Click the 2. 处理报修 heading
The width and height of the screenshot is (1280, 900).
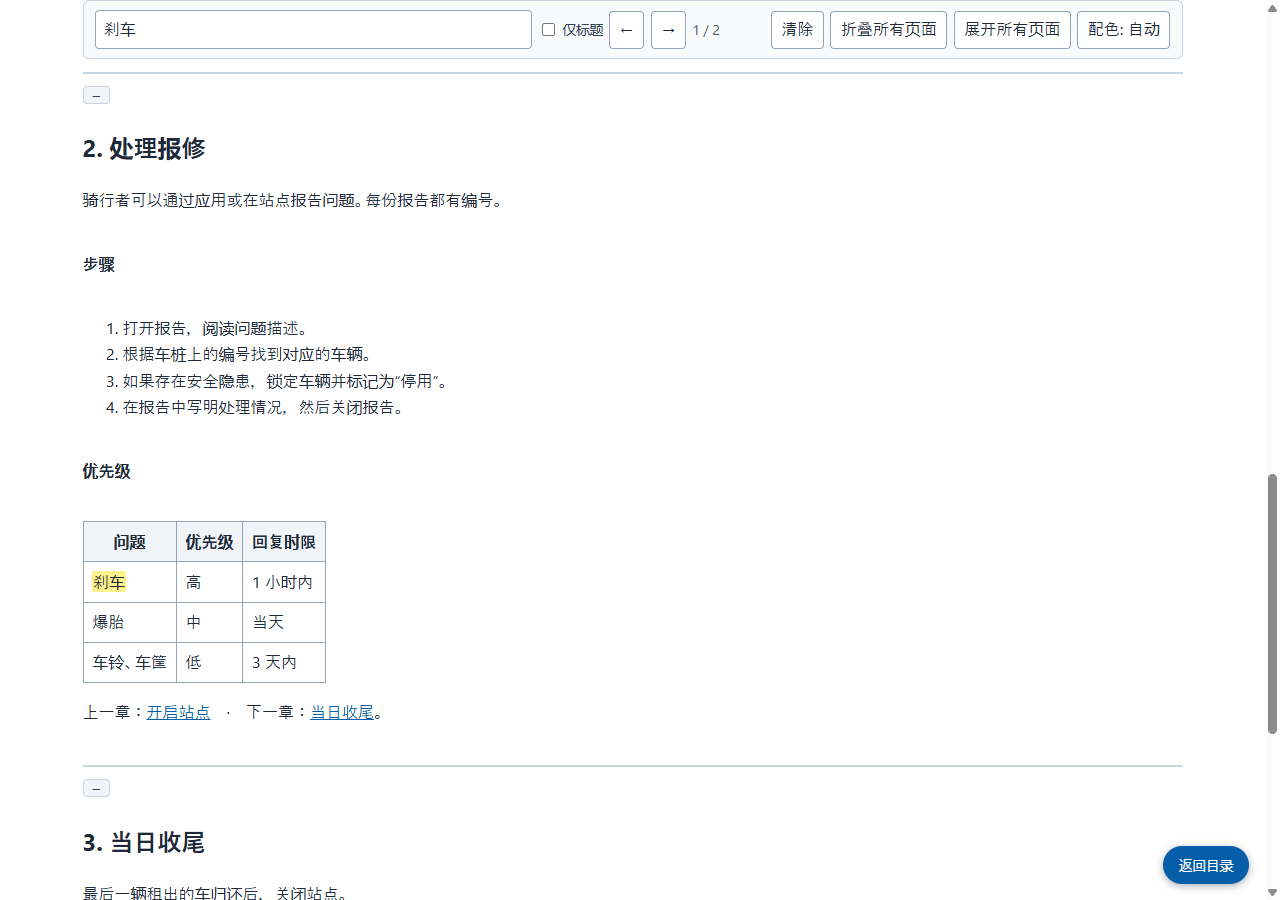point(144,148)
